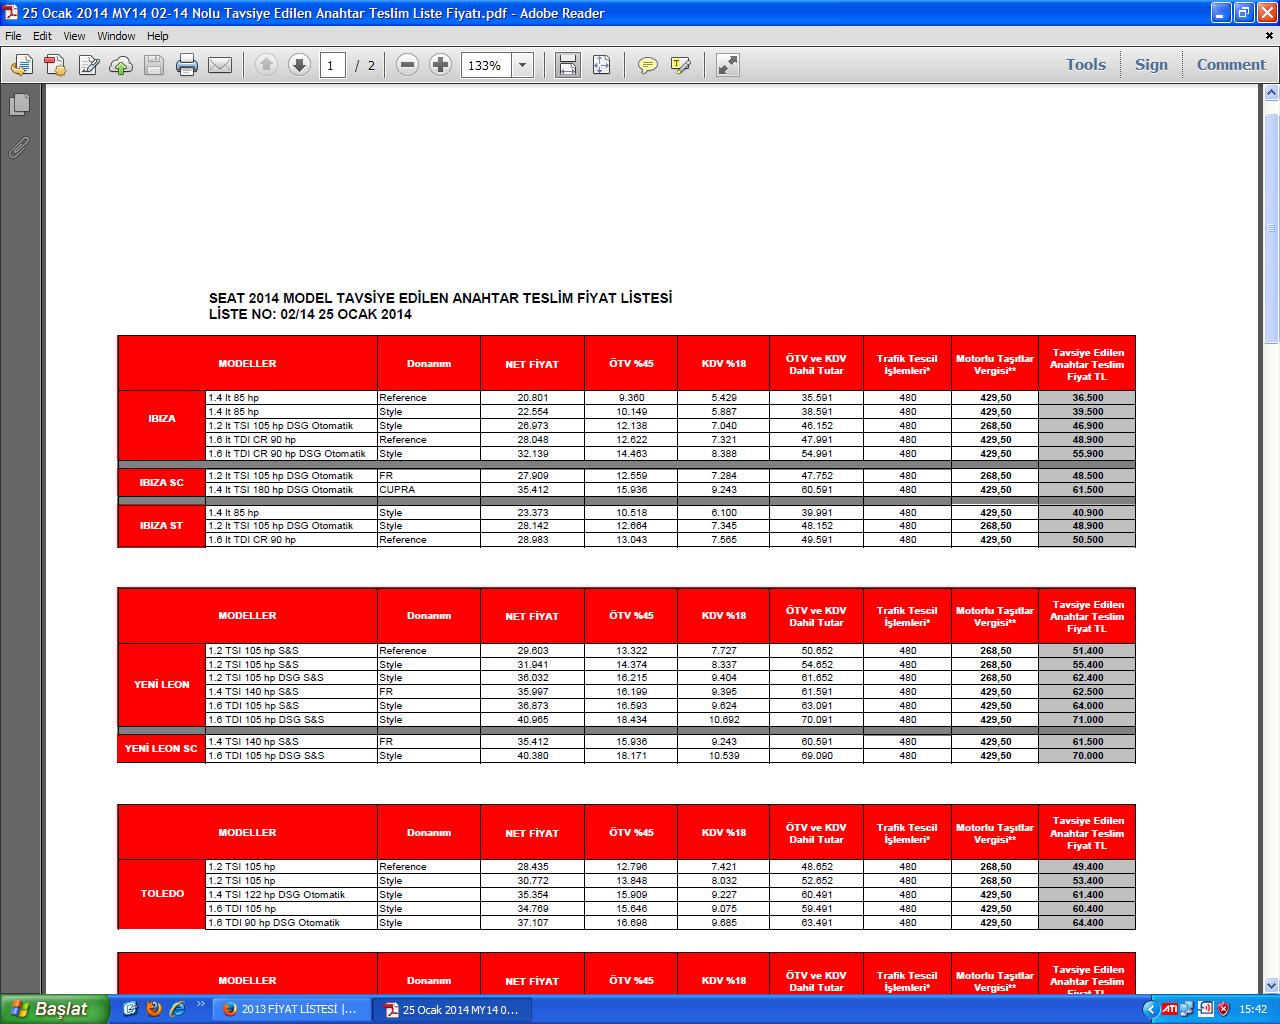The image size is (1280, 1024).
Task: Open the View menu
Action: [x=74, y=36]
